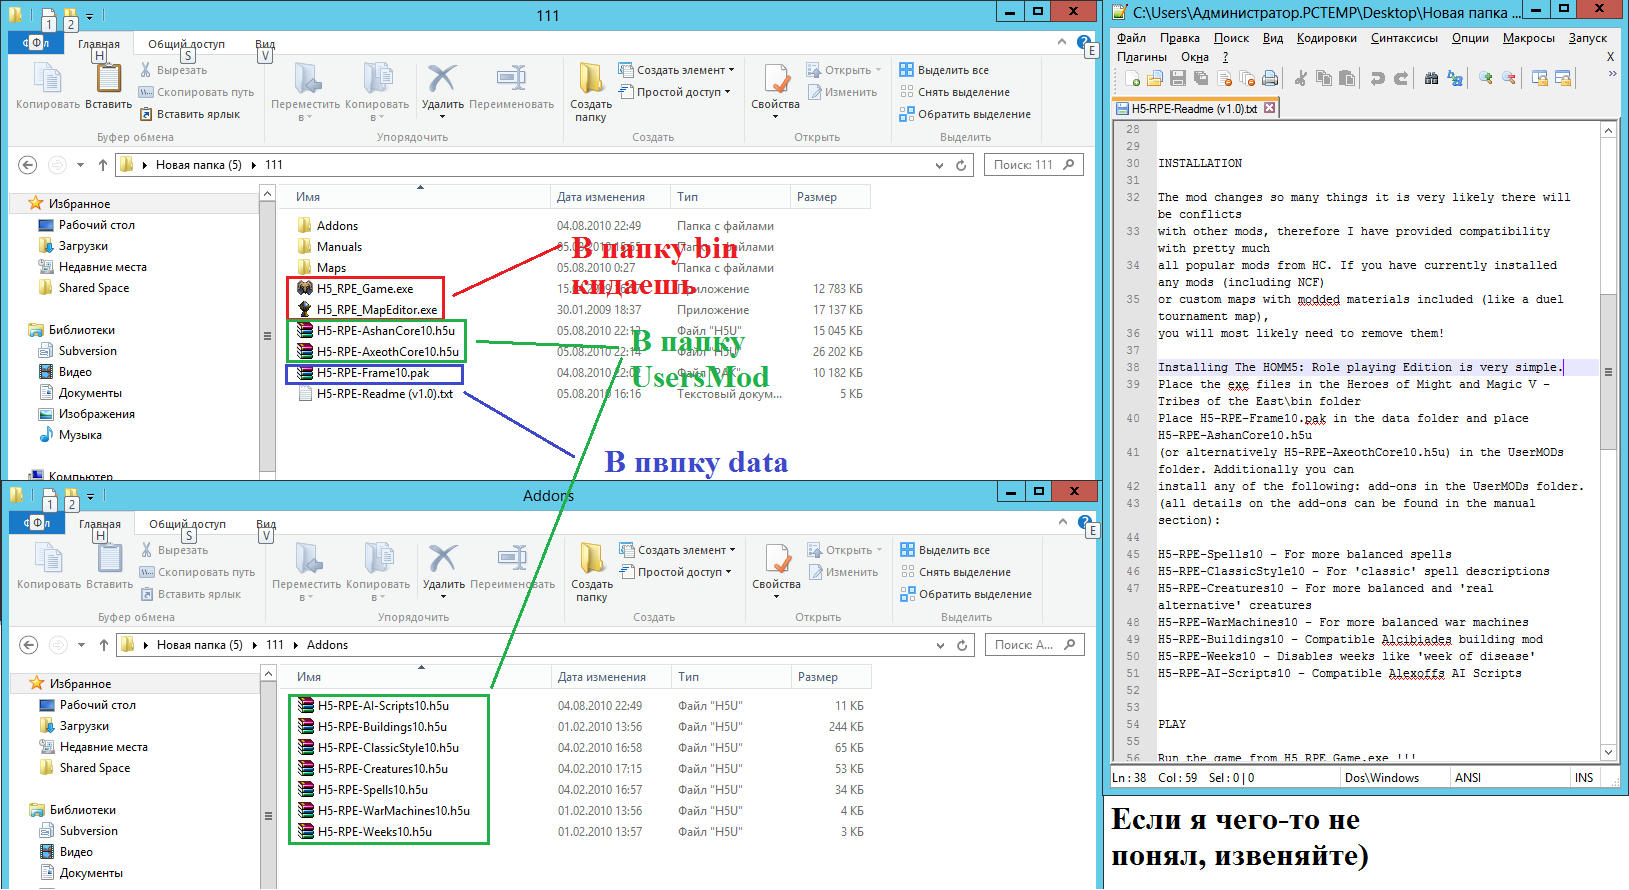Click the refresh icon in 111 address bar
Image resolution: width=1629 pixels, height=890 pixels.
[961, 165]
